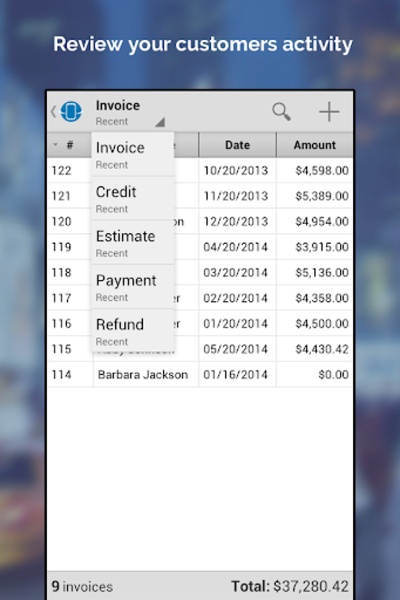Image resolution: width=400 pixels, height=600 pixels.
Task: Select date 01/16/2014
Action: (235, 375)
